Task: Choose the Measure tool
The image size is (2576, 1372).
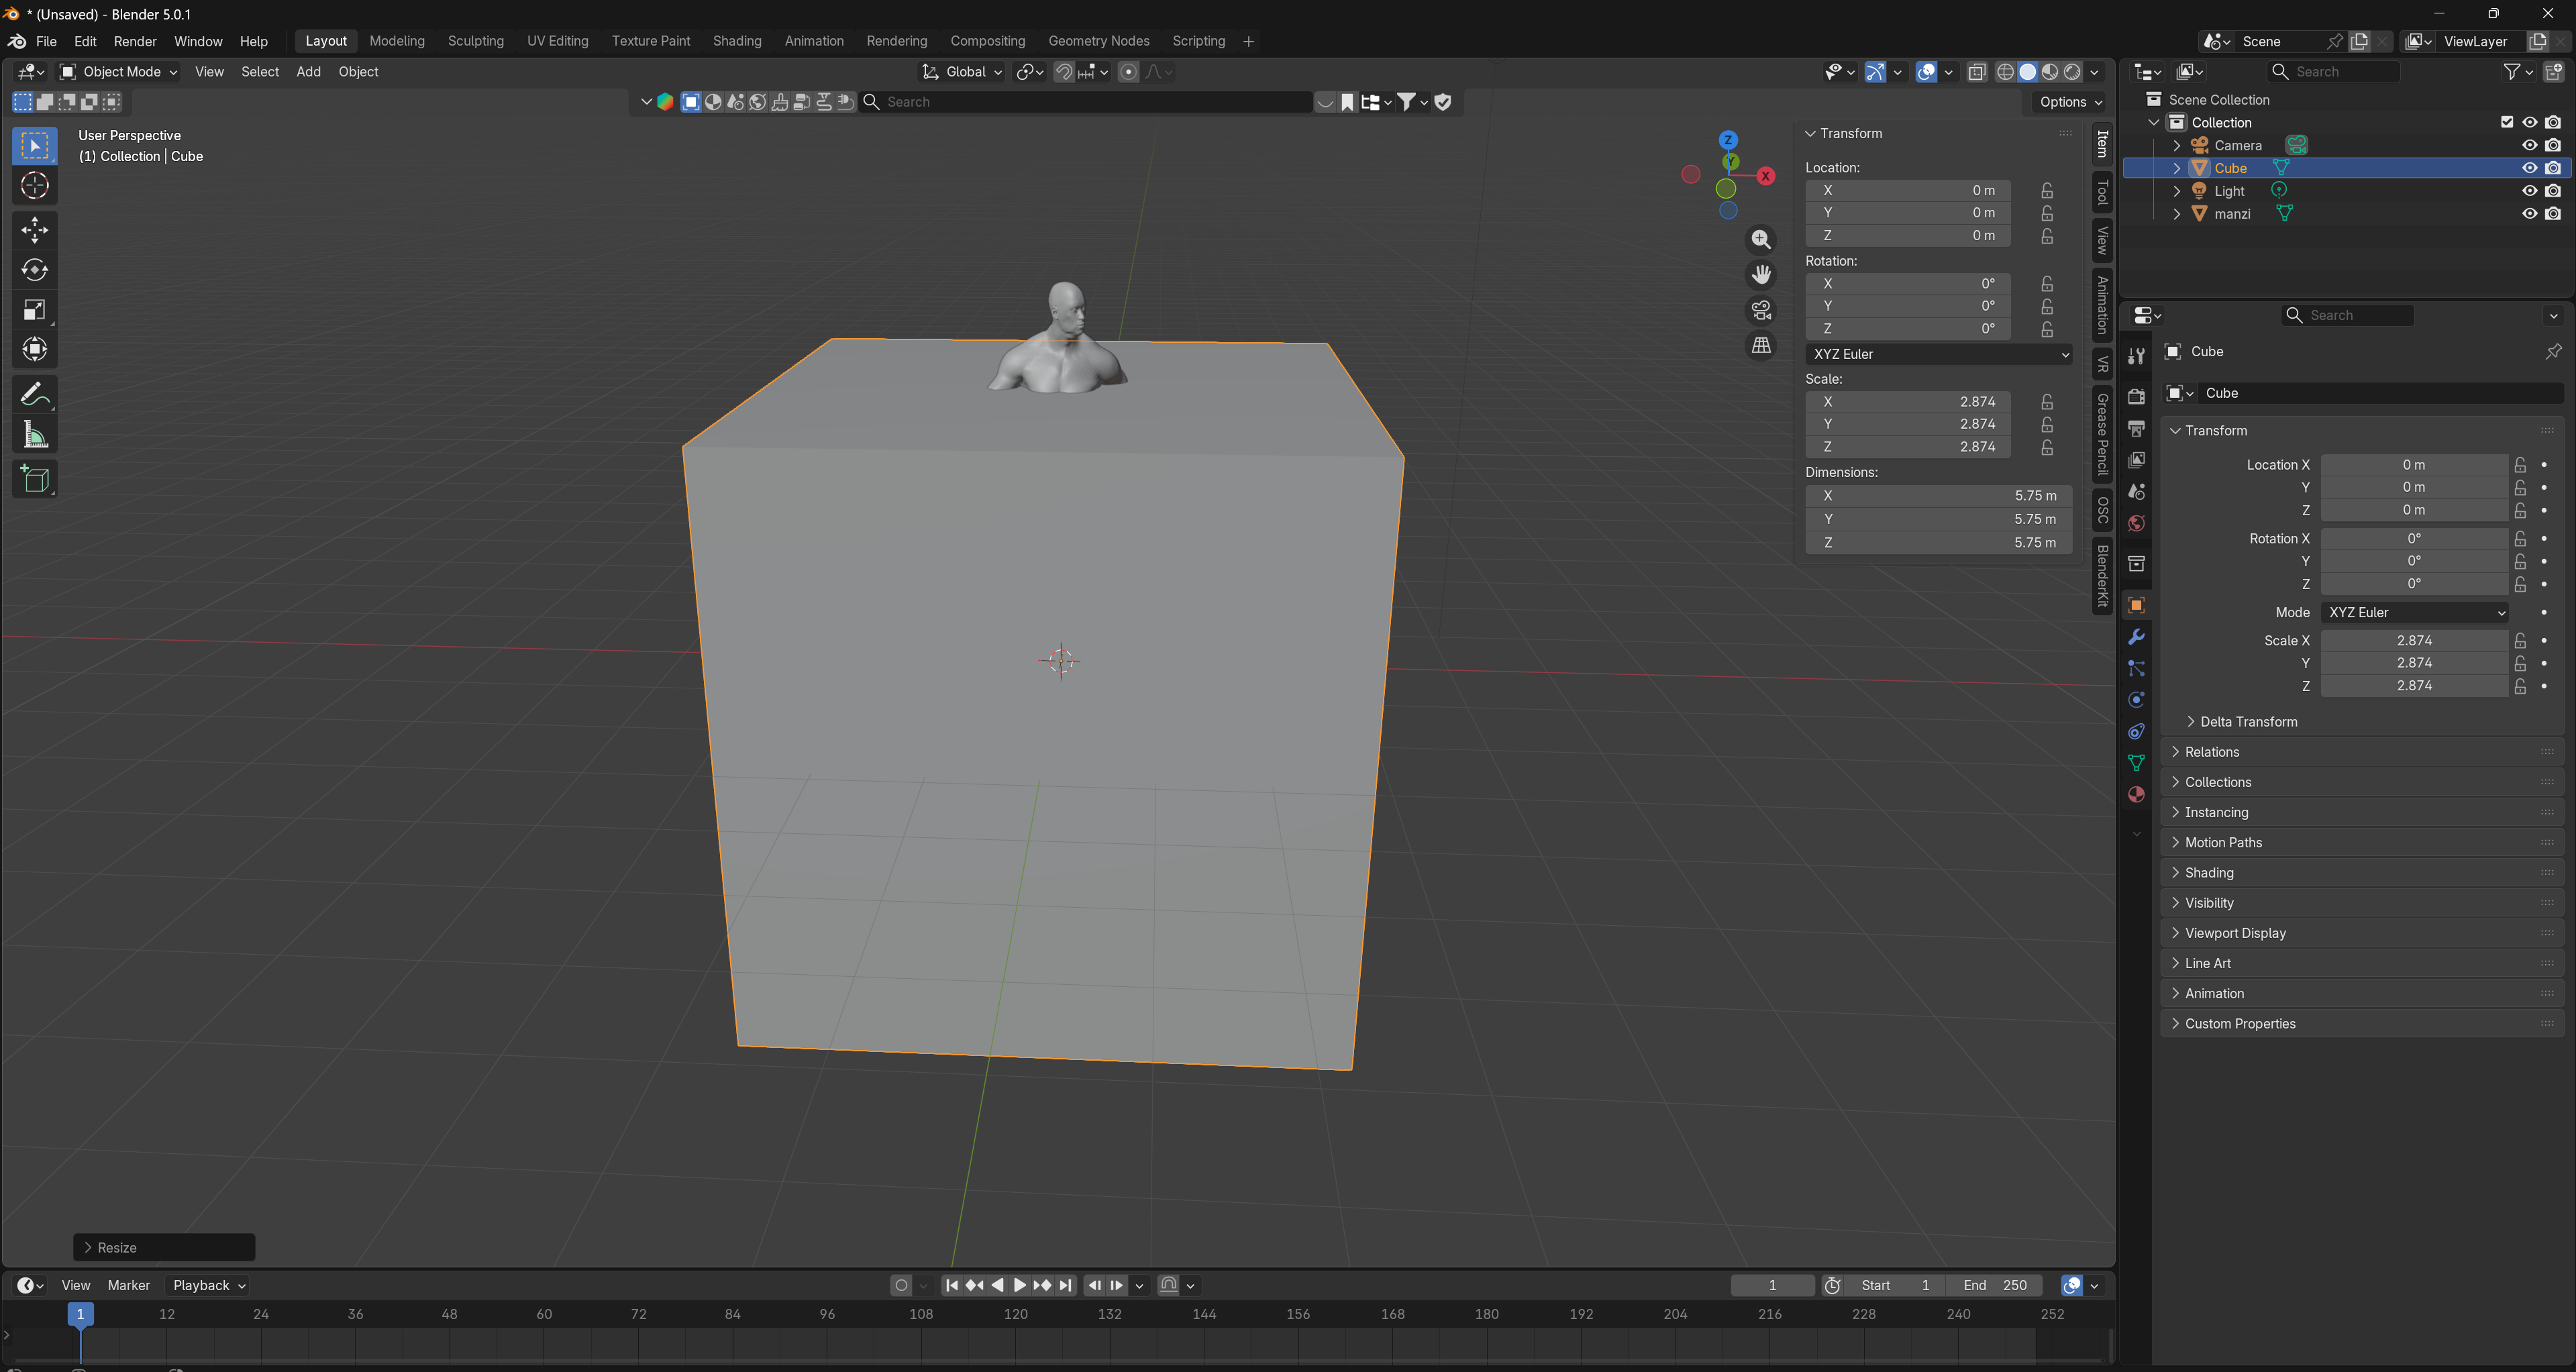Action: point(35,435)
